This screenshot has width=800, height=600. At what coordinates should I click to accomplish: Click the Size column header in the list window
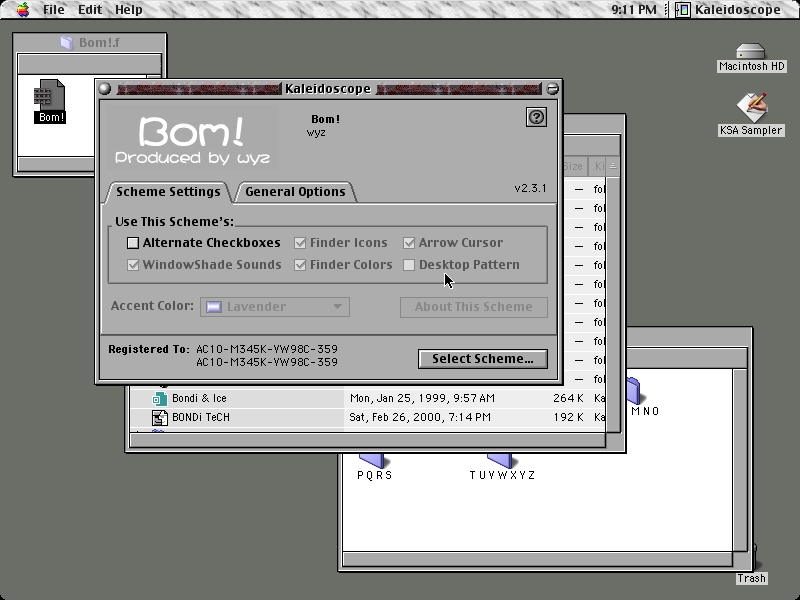click(574, 166)
